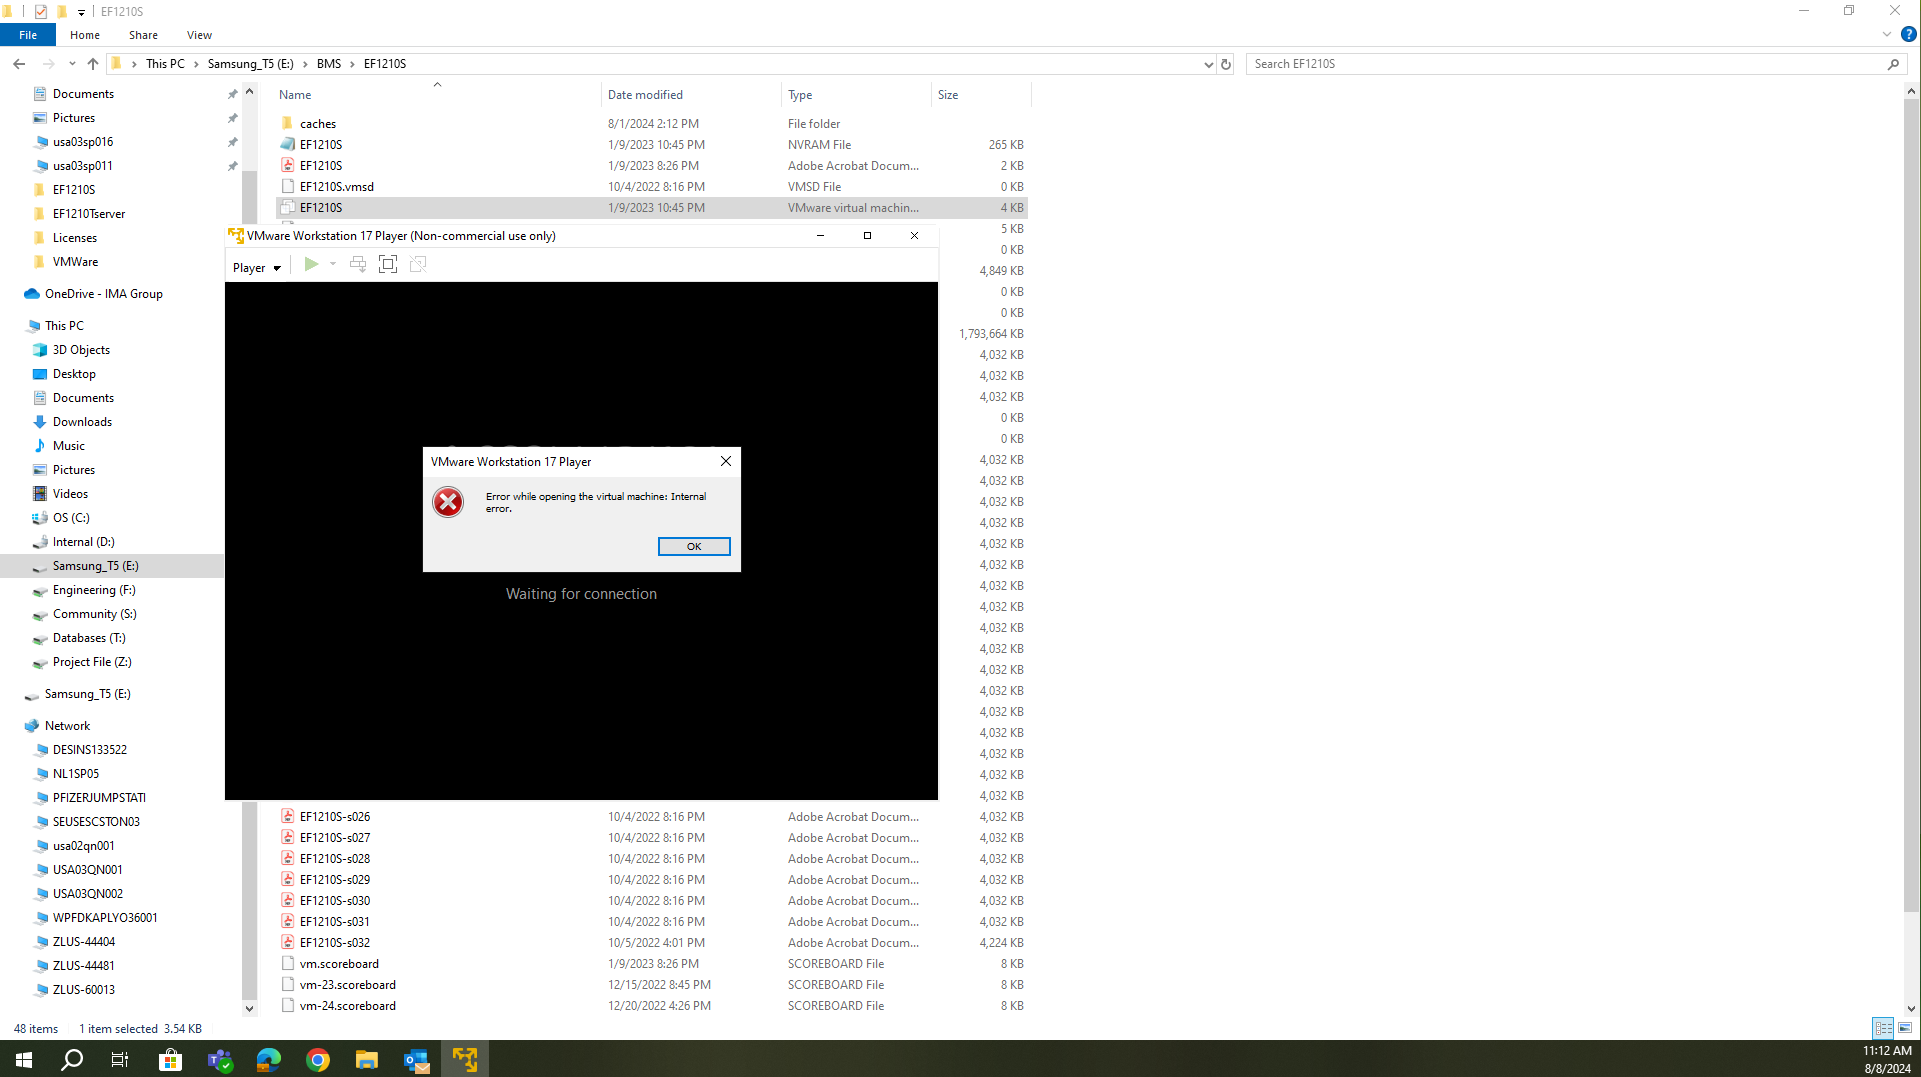Open Project File (Z:) drive

point(92,662)
